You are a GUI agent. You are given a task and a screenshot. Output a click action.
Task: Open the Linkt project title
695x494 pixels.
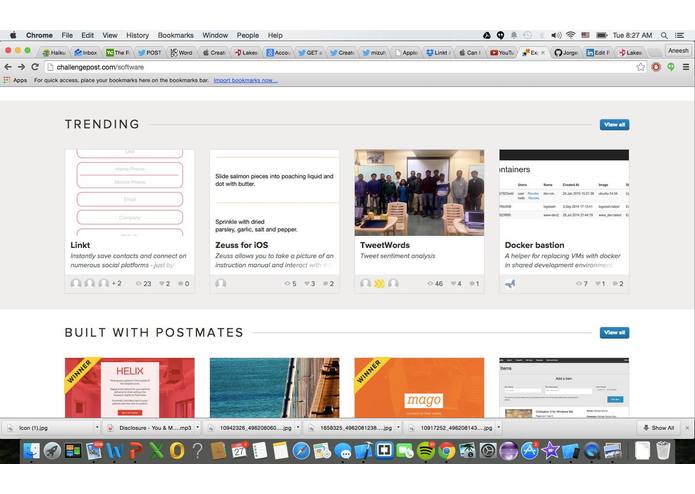point(80,245)
